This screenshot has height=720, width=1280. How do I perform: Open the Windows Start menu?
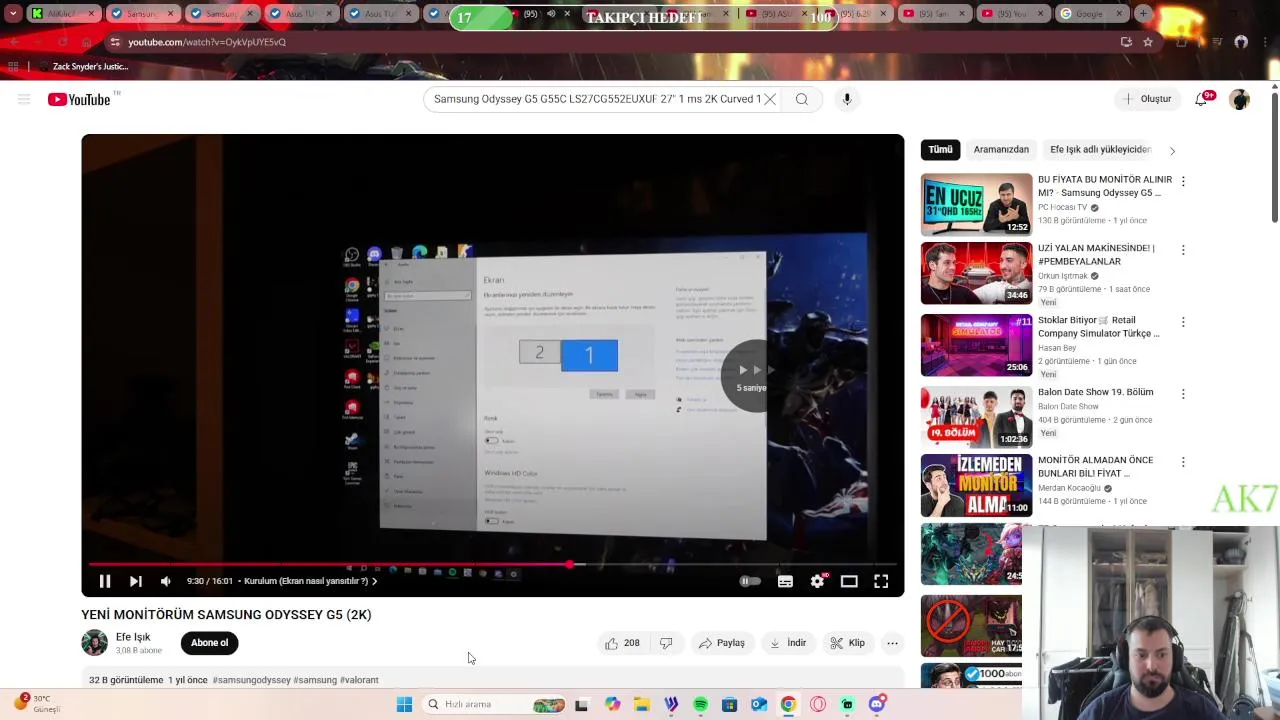(x=404, y=704)
